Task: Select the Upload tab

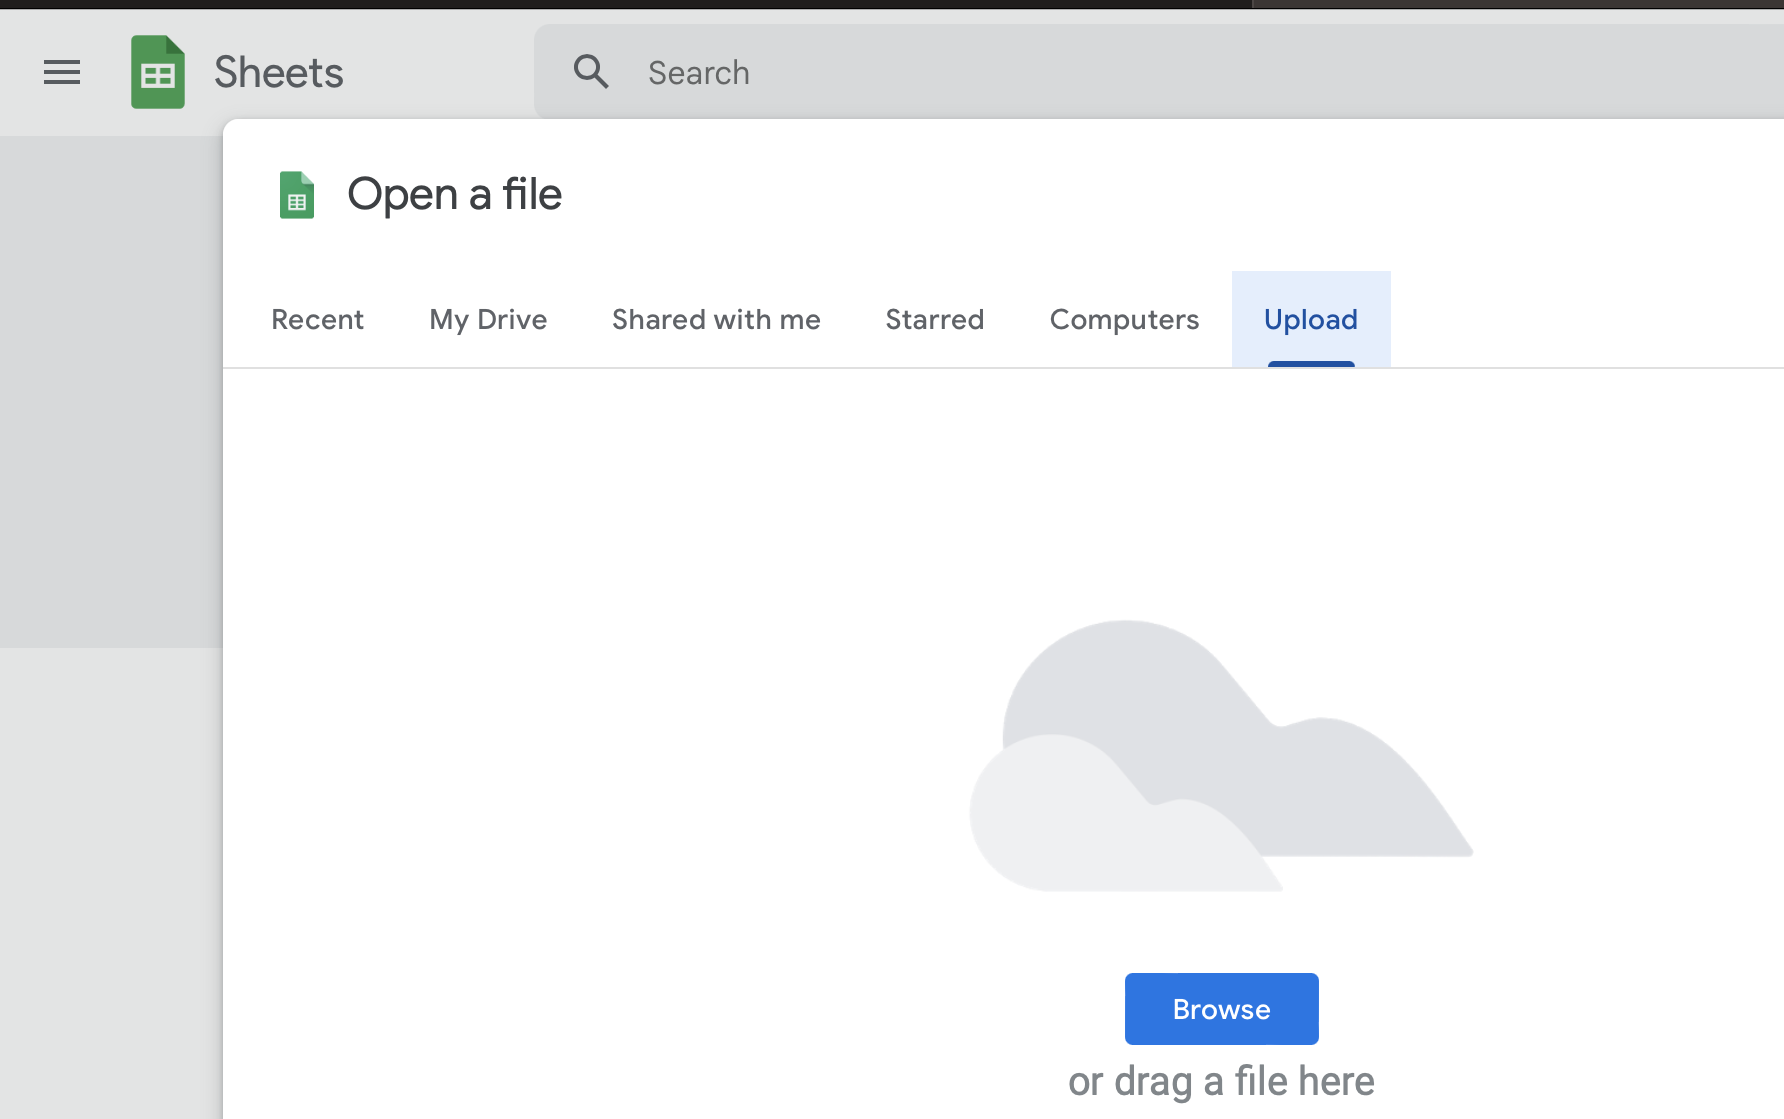Action: click(1311, 319)
